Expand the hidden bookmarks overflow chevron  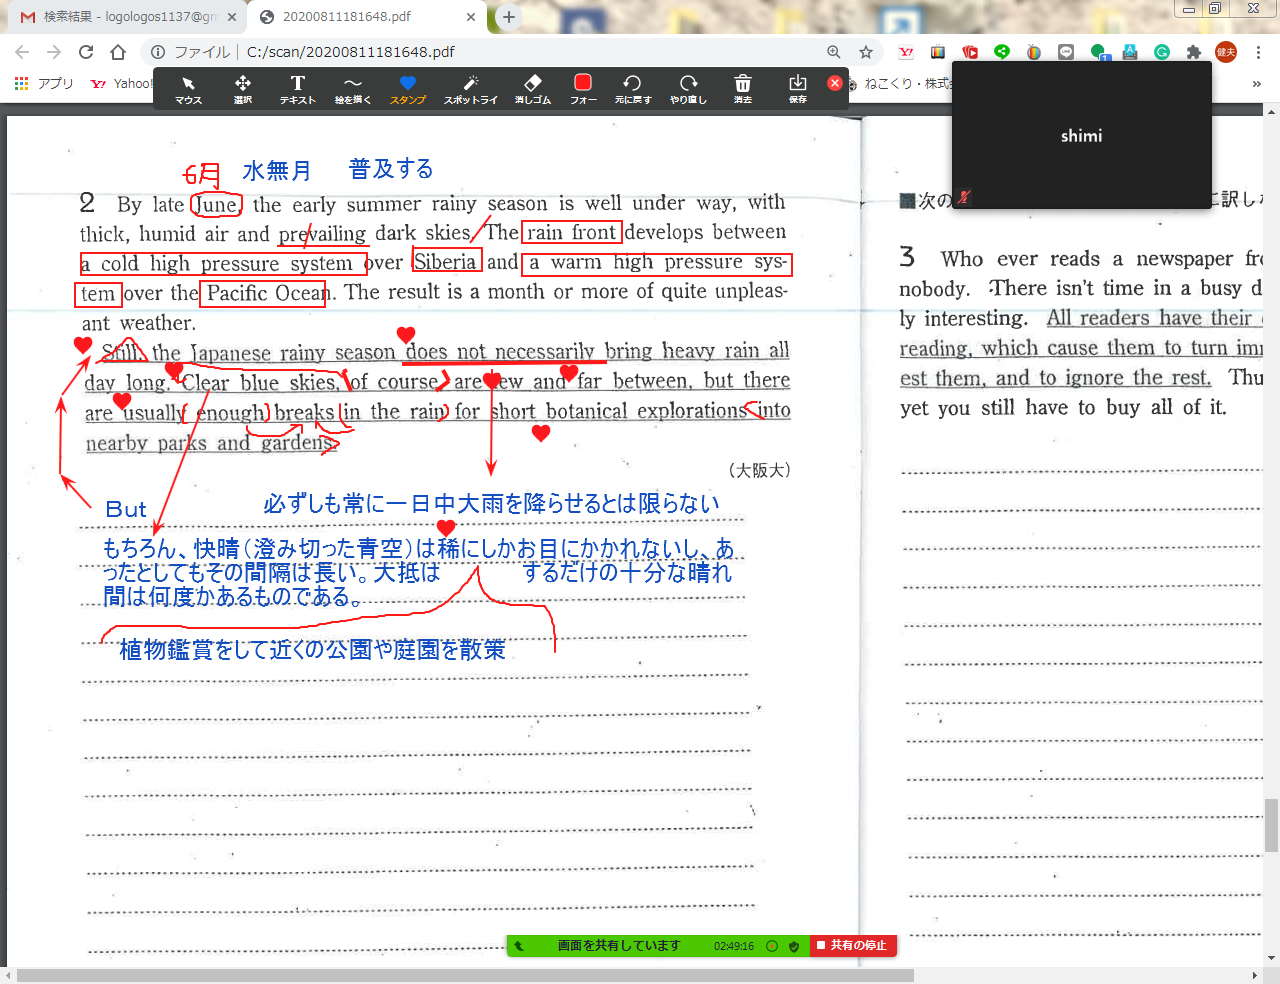click(x=1256, y=84)
